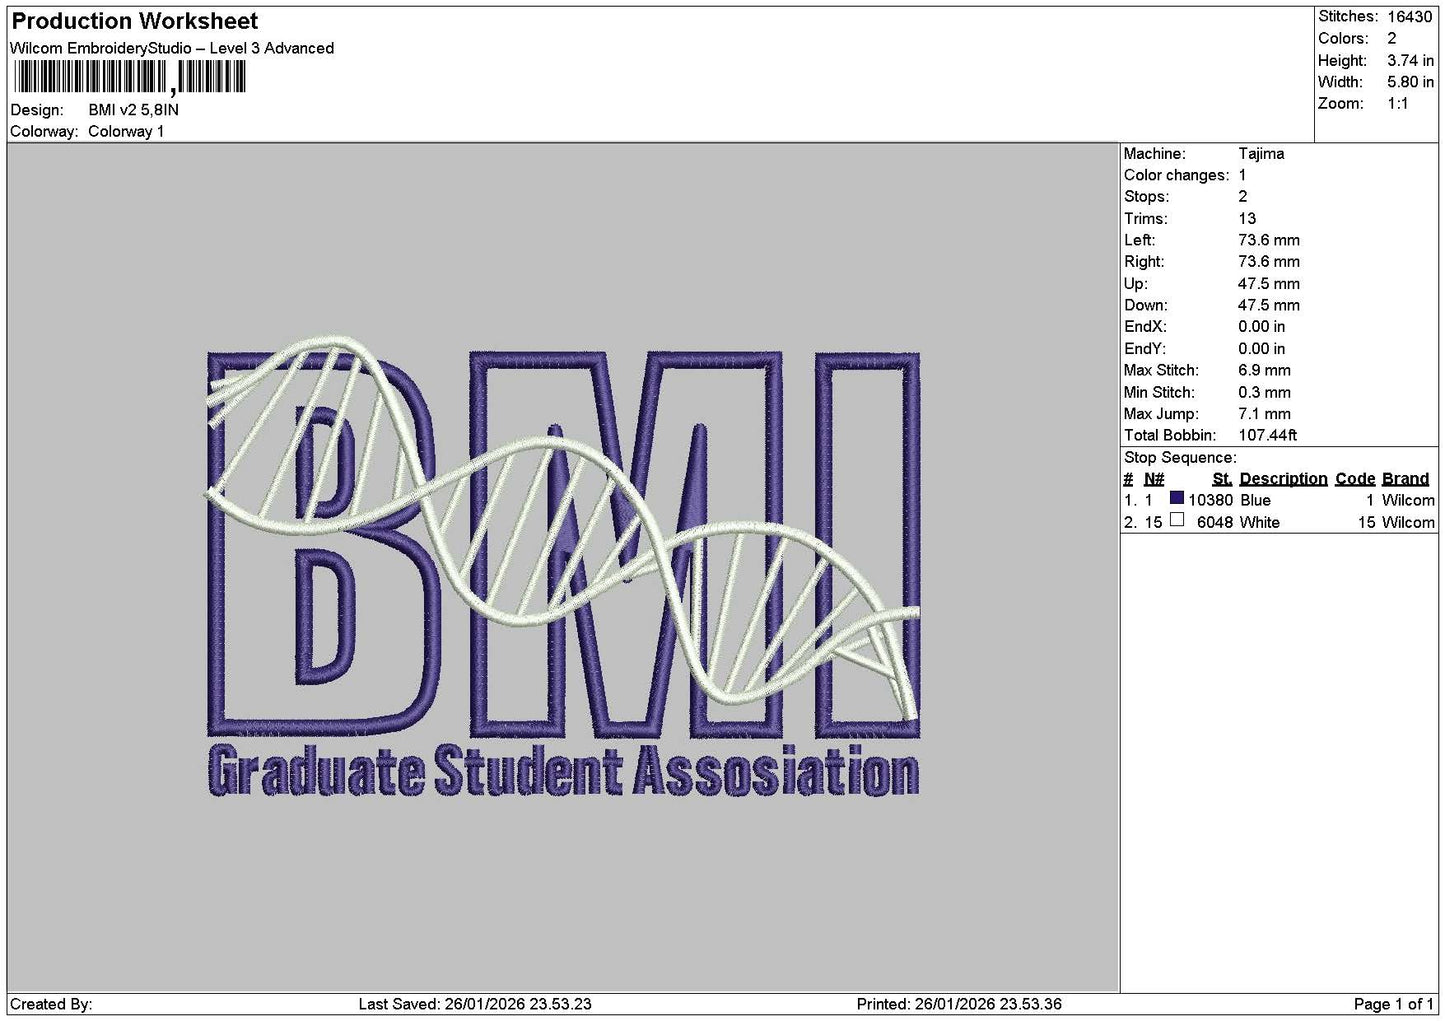The width and height of the screenshot is (1445, 1021).
Task: Click the 'White' description text
Action: [1260, 522]
